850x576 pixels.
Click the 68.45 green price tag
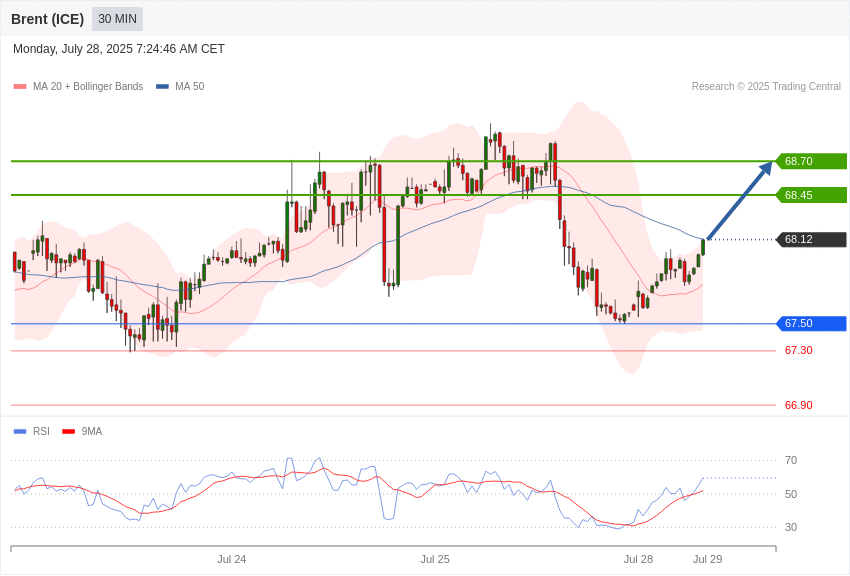(811, 195)
